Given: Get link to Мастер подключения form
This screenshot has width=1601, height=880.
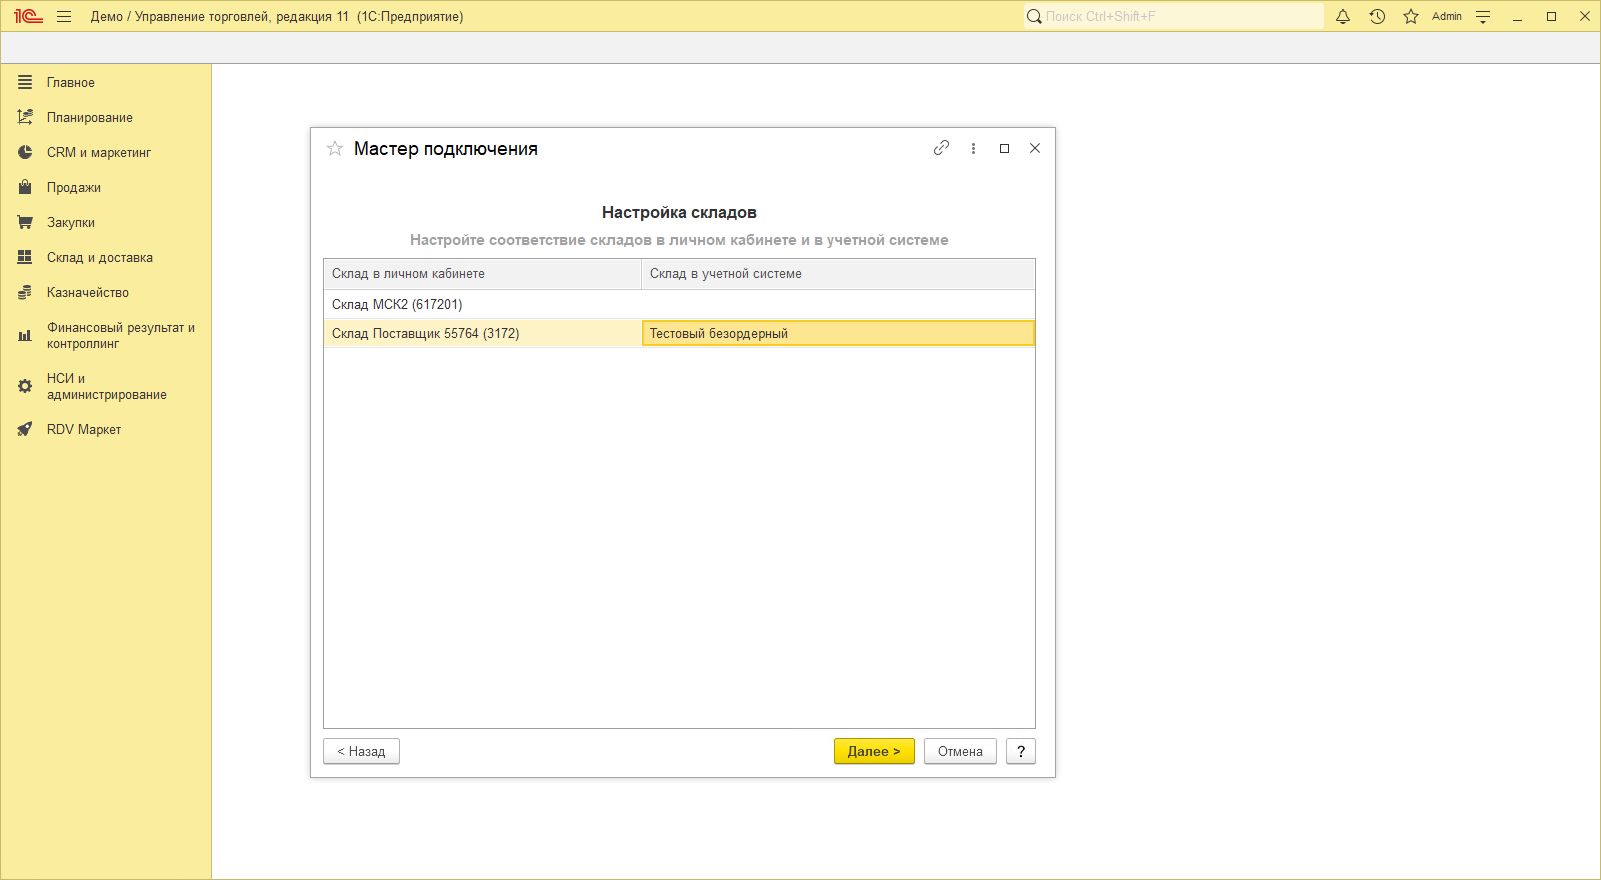Looking at the screenshot, I should (941, 148).
